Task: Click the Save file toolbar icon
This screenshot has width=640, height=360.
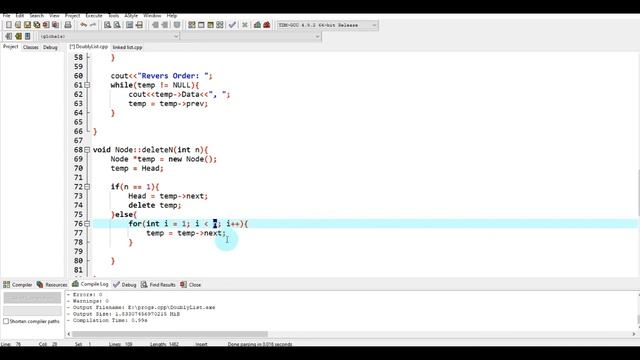Action: (27, 25)
